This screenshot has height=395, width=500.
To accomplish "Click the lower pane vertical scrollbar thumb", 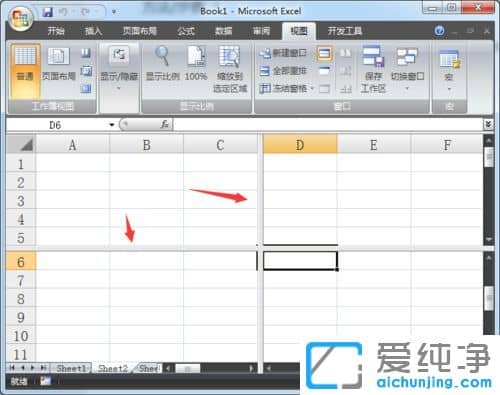I will click(x=489, y=298).
